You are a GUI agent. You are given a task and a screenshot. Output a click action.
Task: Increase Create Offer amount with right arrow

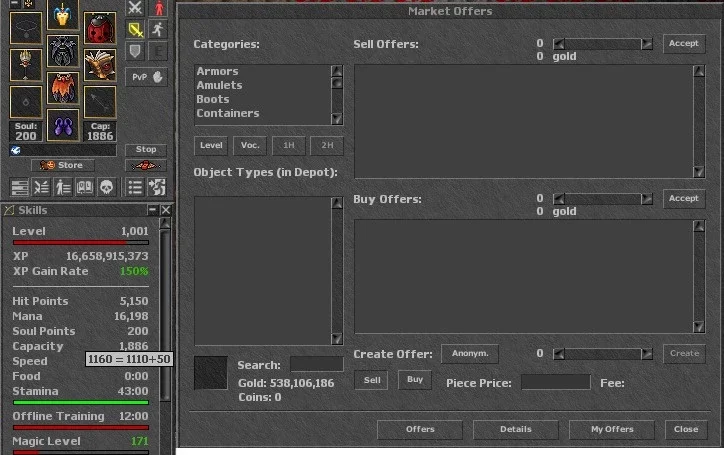coord(646,354)
